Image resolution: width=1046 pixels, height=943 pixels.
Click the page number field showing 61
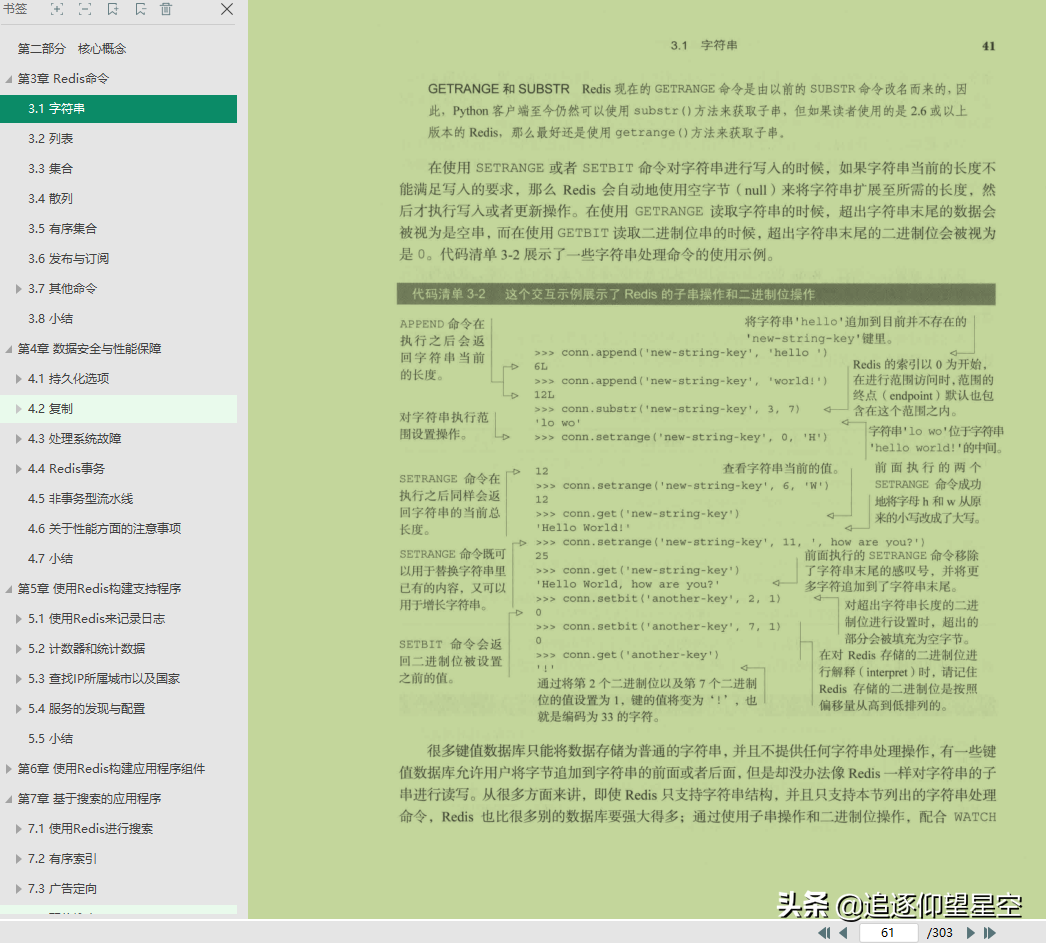pyautogui.click(x=888, y=933)
